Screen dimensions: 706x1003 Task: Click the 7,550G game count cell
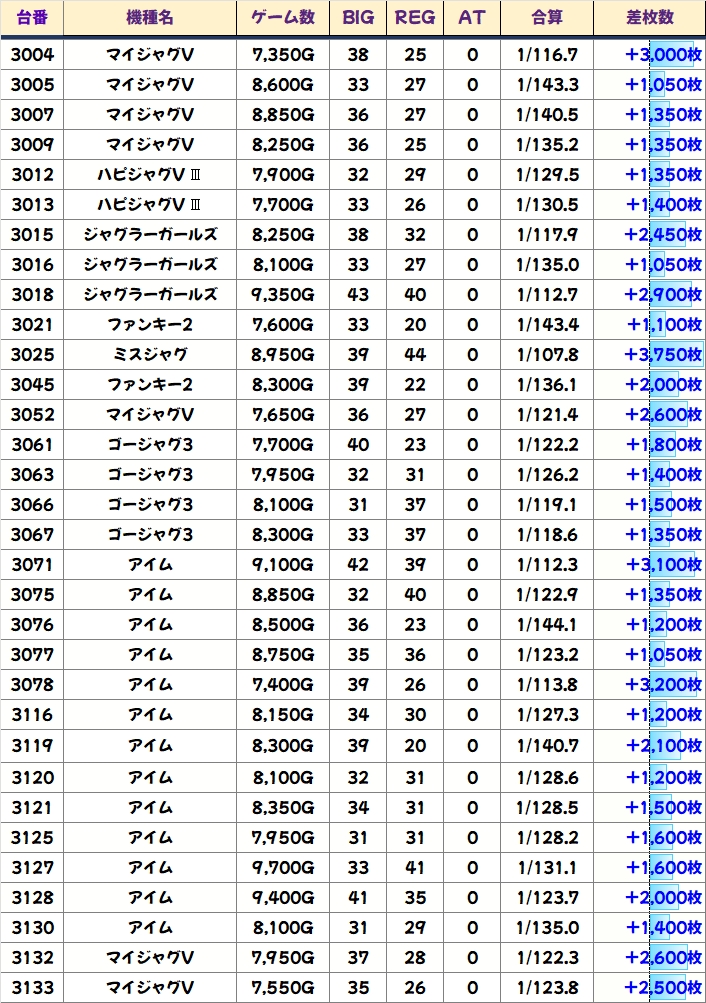pos(283,988)
